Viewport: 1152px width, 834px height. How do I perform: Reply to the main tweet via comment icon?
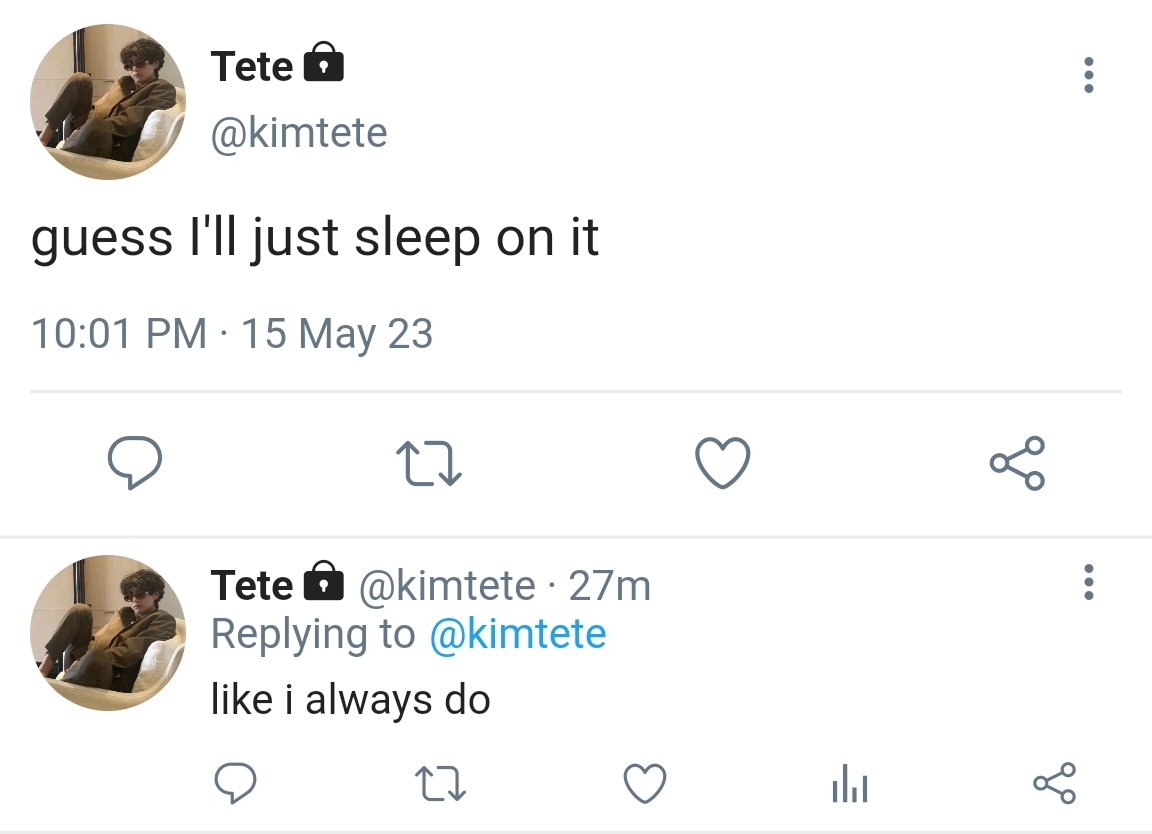coord(134,462)
